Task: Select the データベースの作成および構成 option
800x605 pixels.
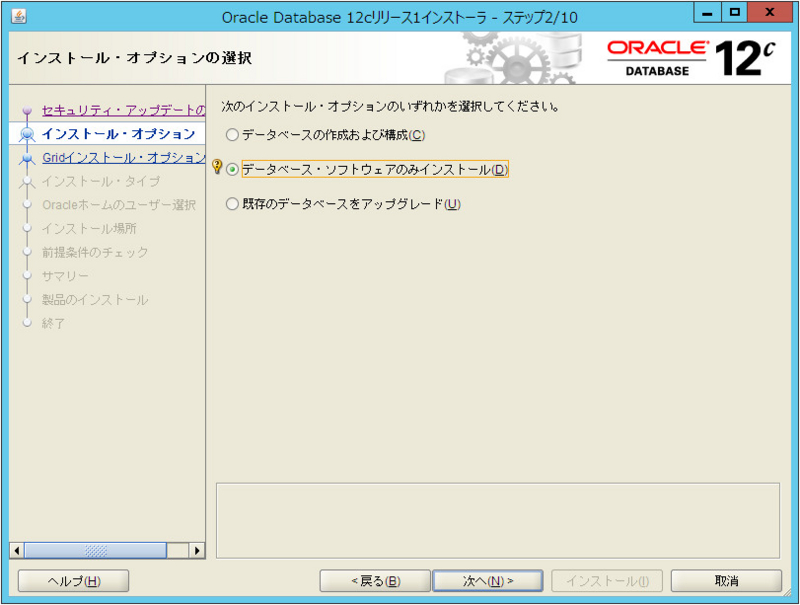Action: click(232, 134)
